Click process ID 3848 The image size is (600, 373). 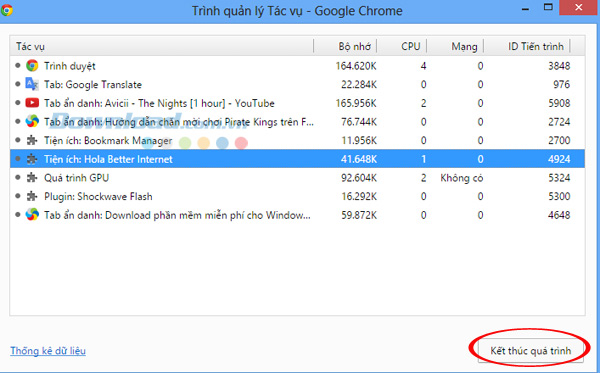click(x=559, y=66)
